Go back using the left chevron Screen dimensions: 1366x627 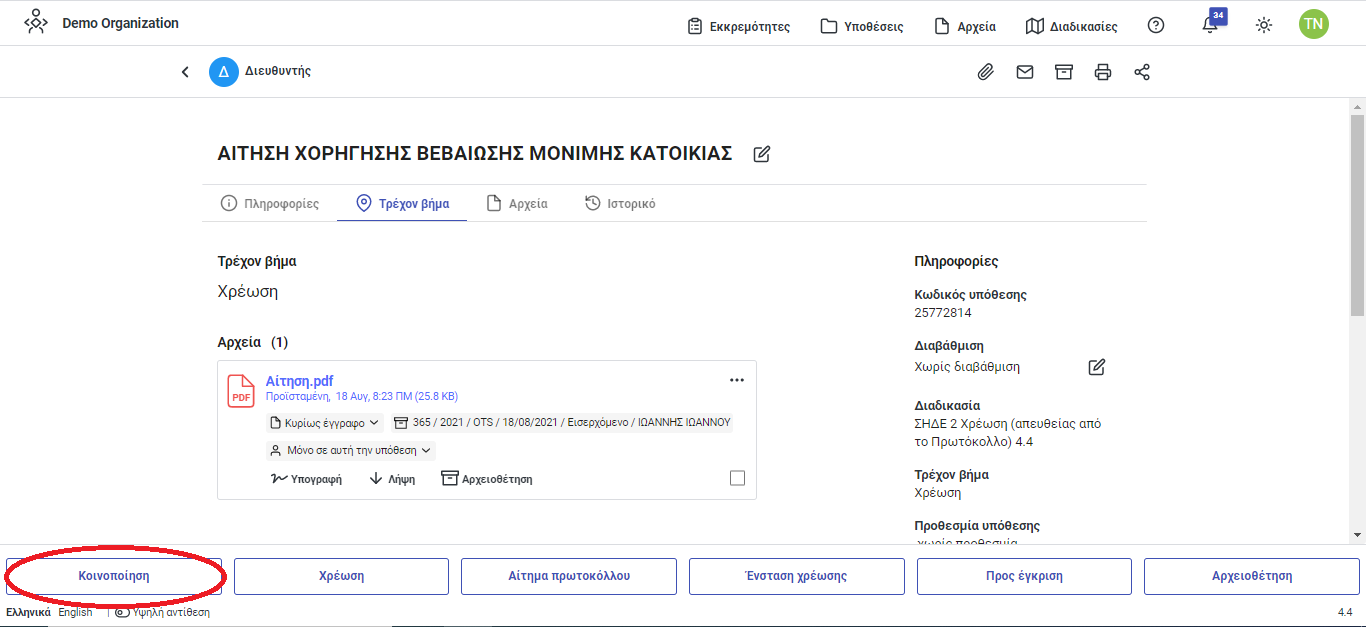click(x=185, y=72)
